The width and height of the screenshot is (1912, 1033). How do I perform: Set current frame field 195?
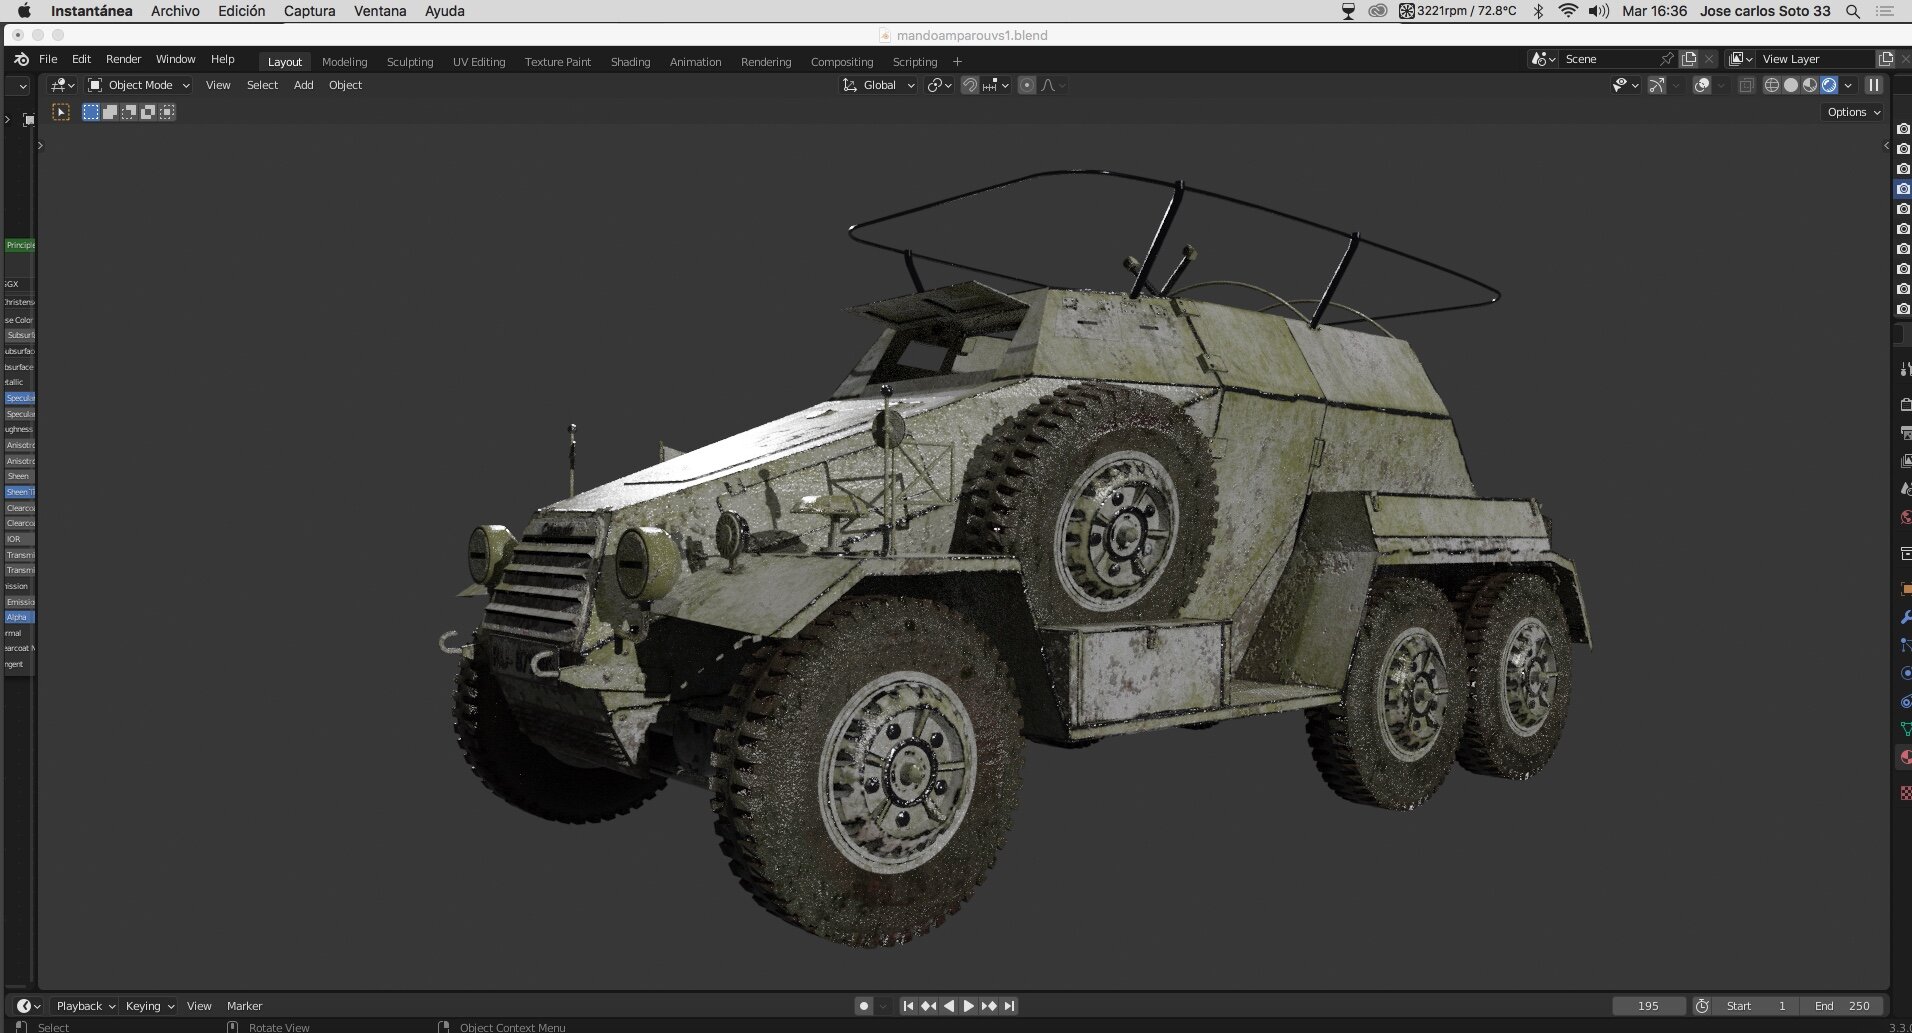coord(1648,1006)
